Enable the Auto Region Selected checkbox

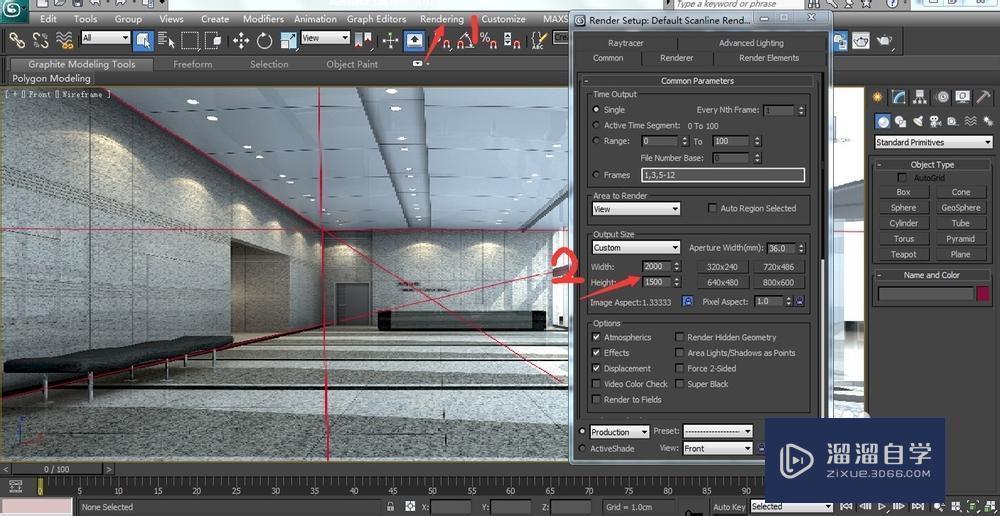[x=712, y=208]
